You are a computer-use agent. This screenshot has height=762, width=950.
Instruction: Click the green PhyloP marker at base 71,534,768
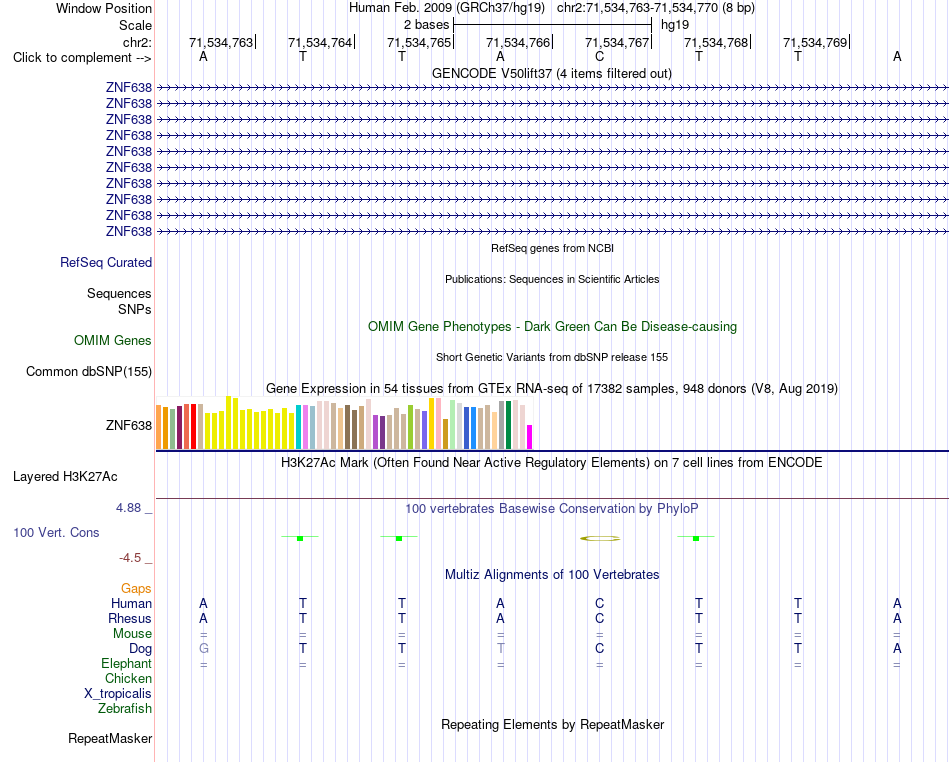point(696,538)
